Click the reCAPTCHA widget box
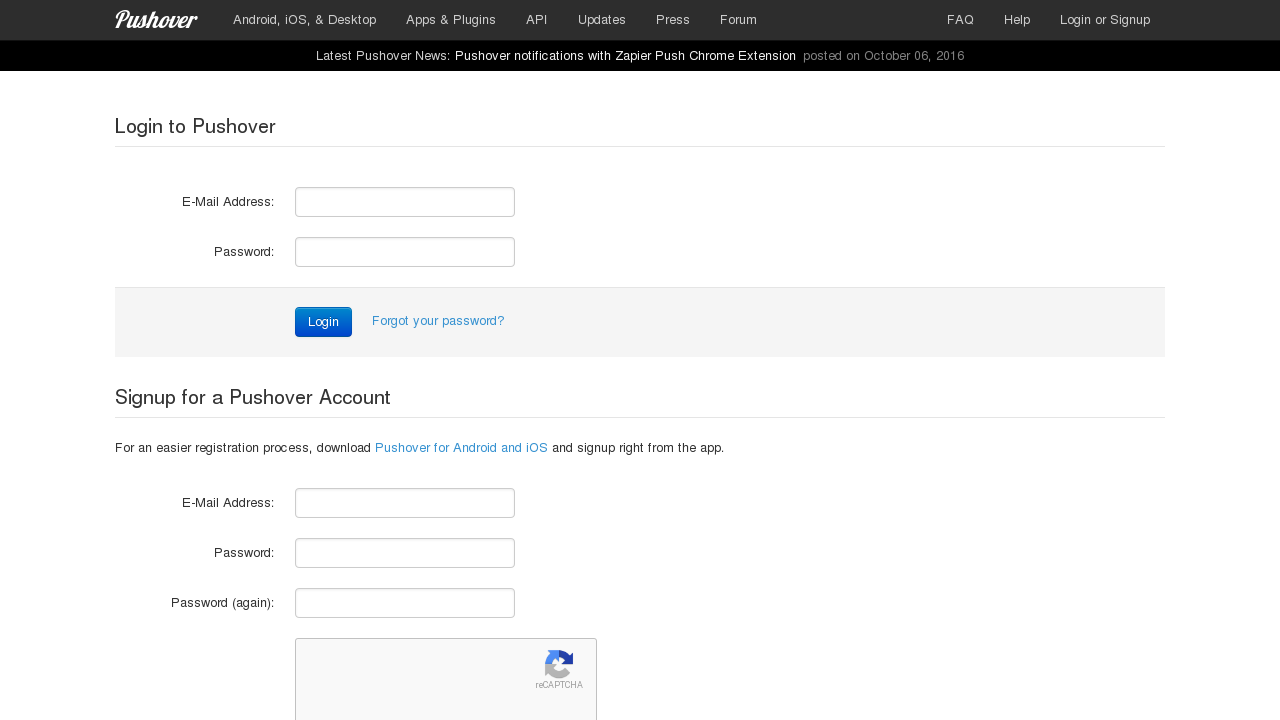Image resolution: width=1280 pixels, height=720 pixels. pyautogui.click(x=446, y=679)
